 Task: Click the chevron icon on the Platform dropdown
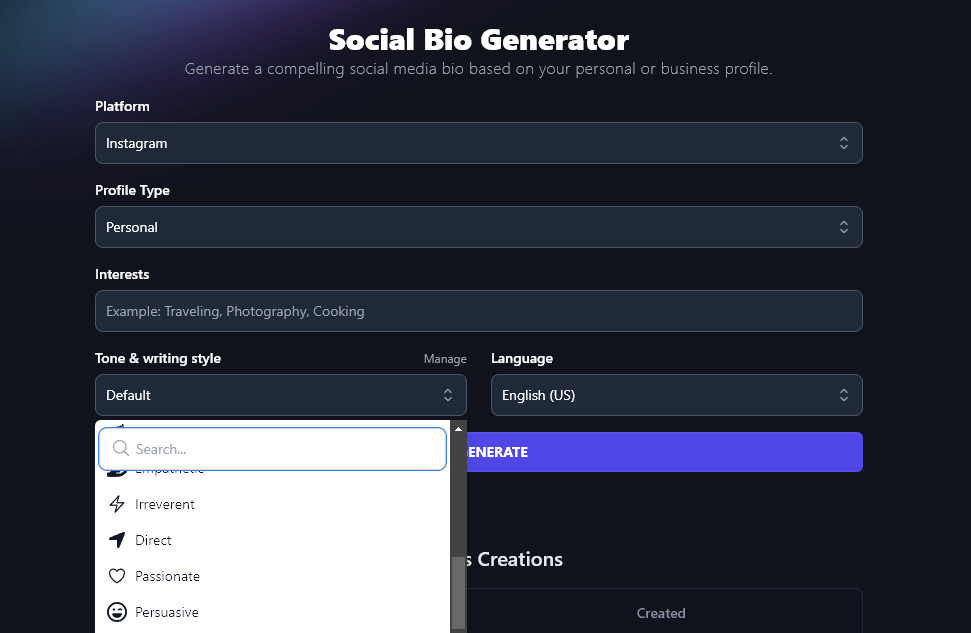point(846,143)
